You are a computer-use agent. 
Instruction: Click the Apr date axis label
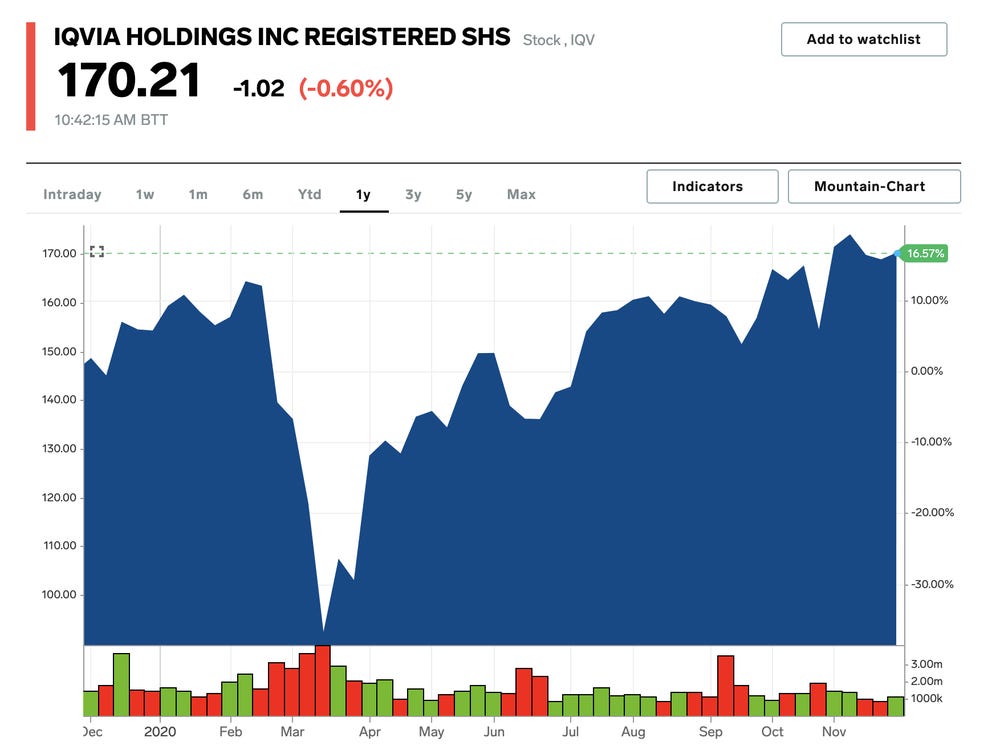click(x=369, y=732)
